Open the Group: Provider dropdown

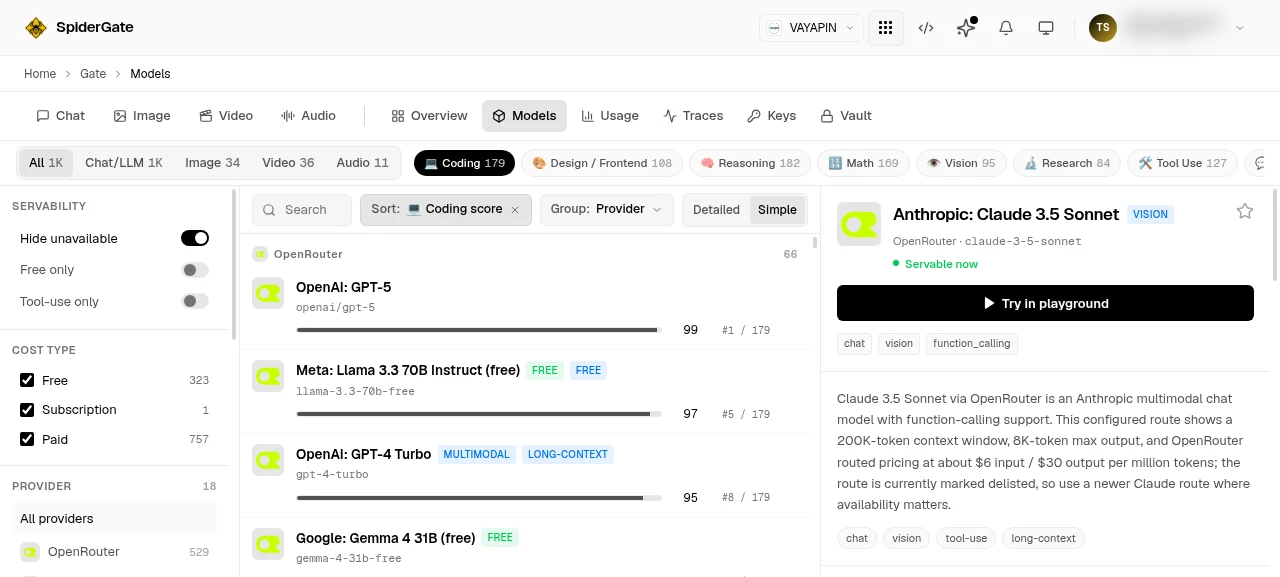606,210
